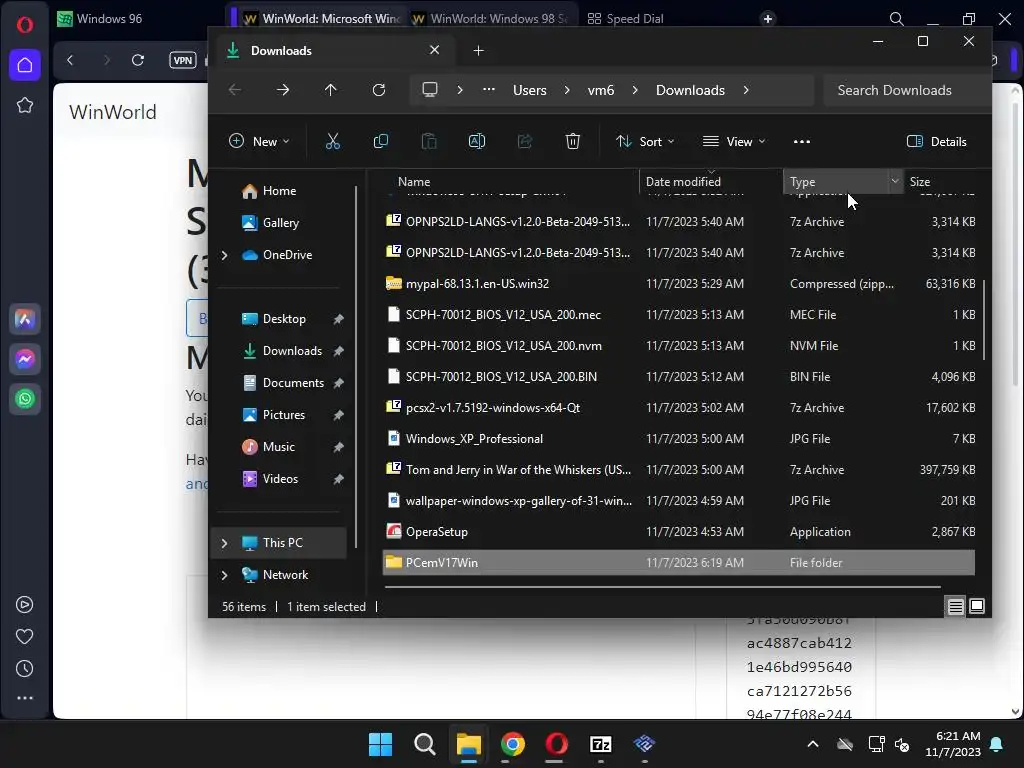Image resolution: width=1024 pixels, height=768 pixels.
Task: Click the breadcrumb ellipsis in address bar
Action: 488,89
